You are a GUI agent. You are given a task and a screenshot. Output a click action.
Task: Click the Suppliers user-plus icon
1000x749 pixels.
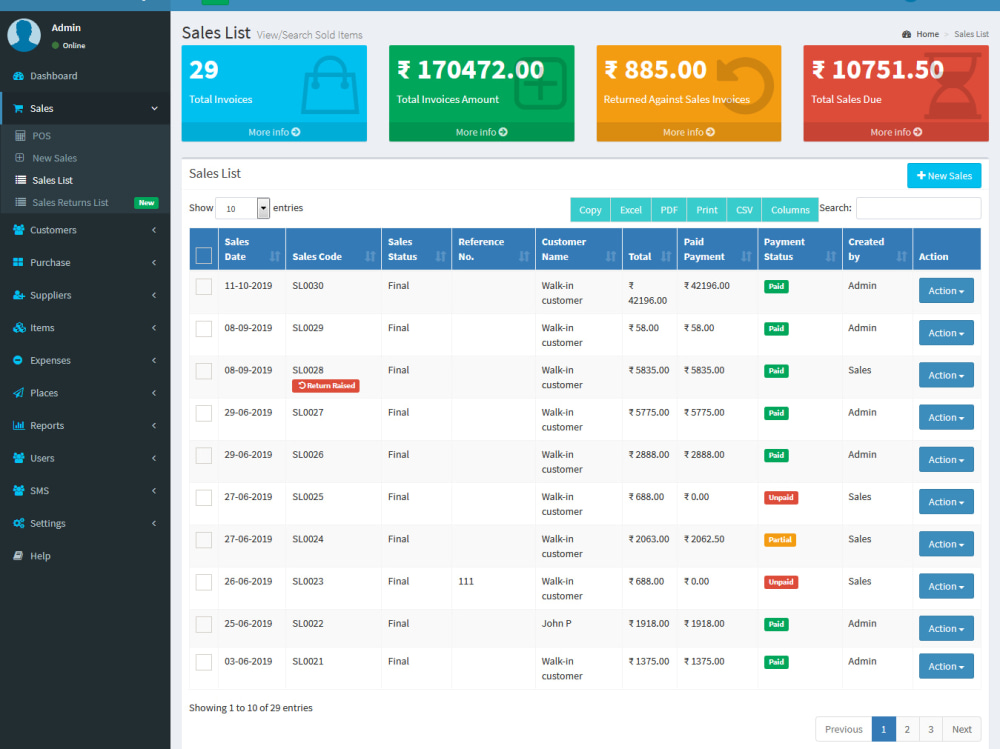[18, 295]
